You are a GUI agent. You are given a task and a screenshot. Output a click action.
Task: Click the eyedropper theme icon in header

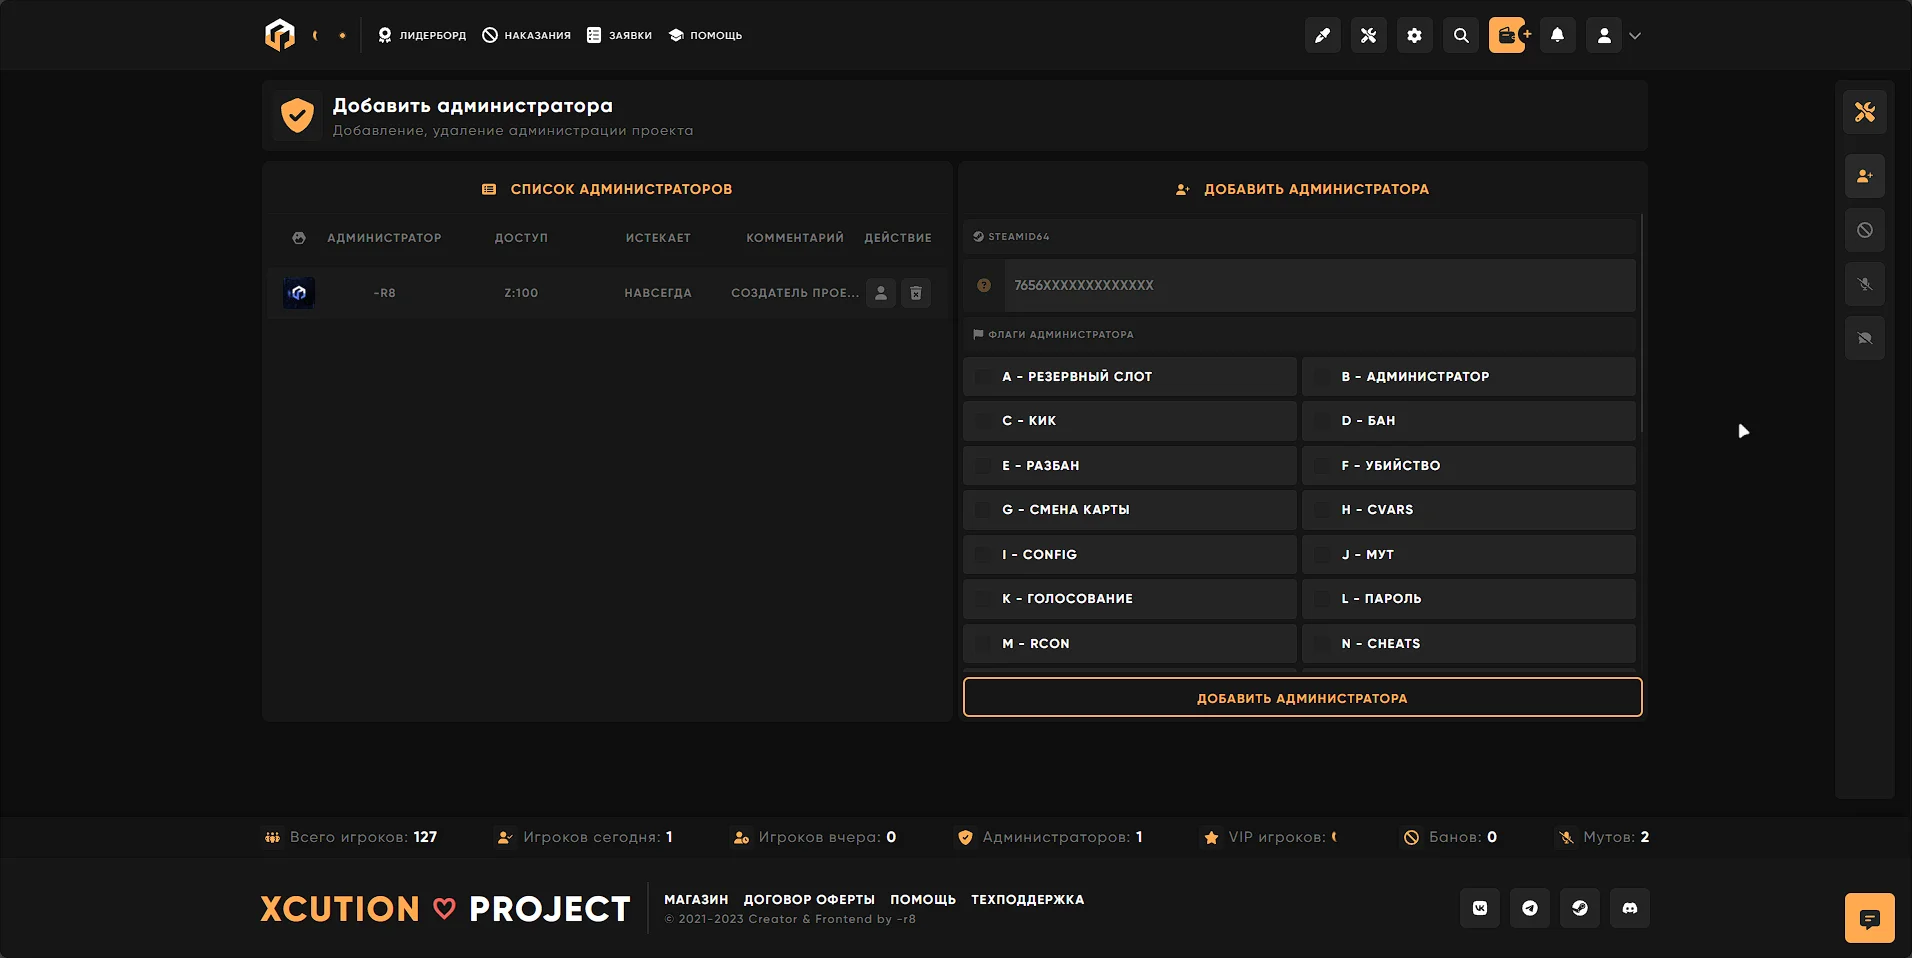(1322, 36)
